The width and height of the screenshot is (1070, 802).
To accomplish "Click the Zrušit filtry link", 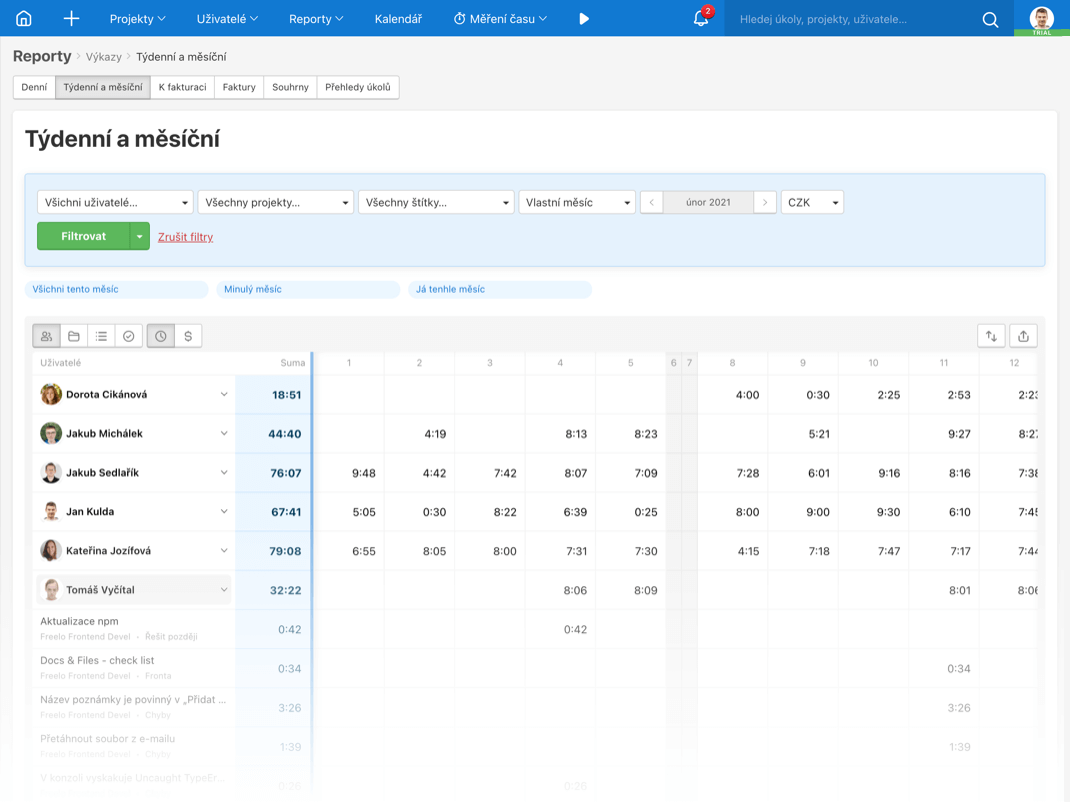I will (x=185, y=237).
